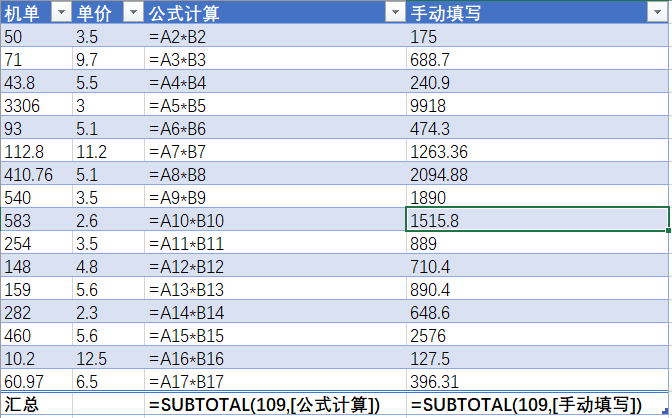
Task: Click the manual value 648.6
Action: coord(537,312)
